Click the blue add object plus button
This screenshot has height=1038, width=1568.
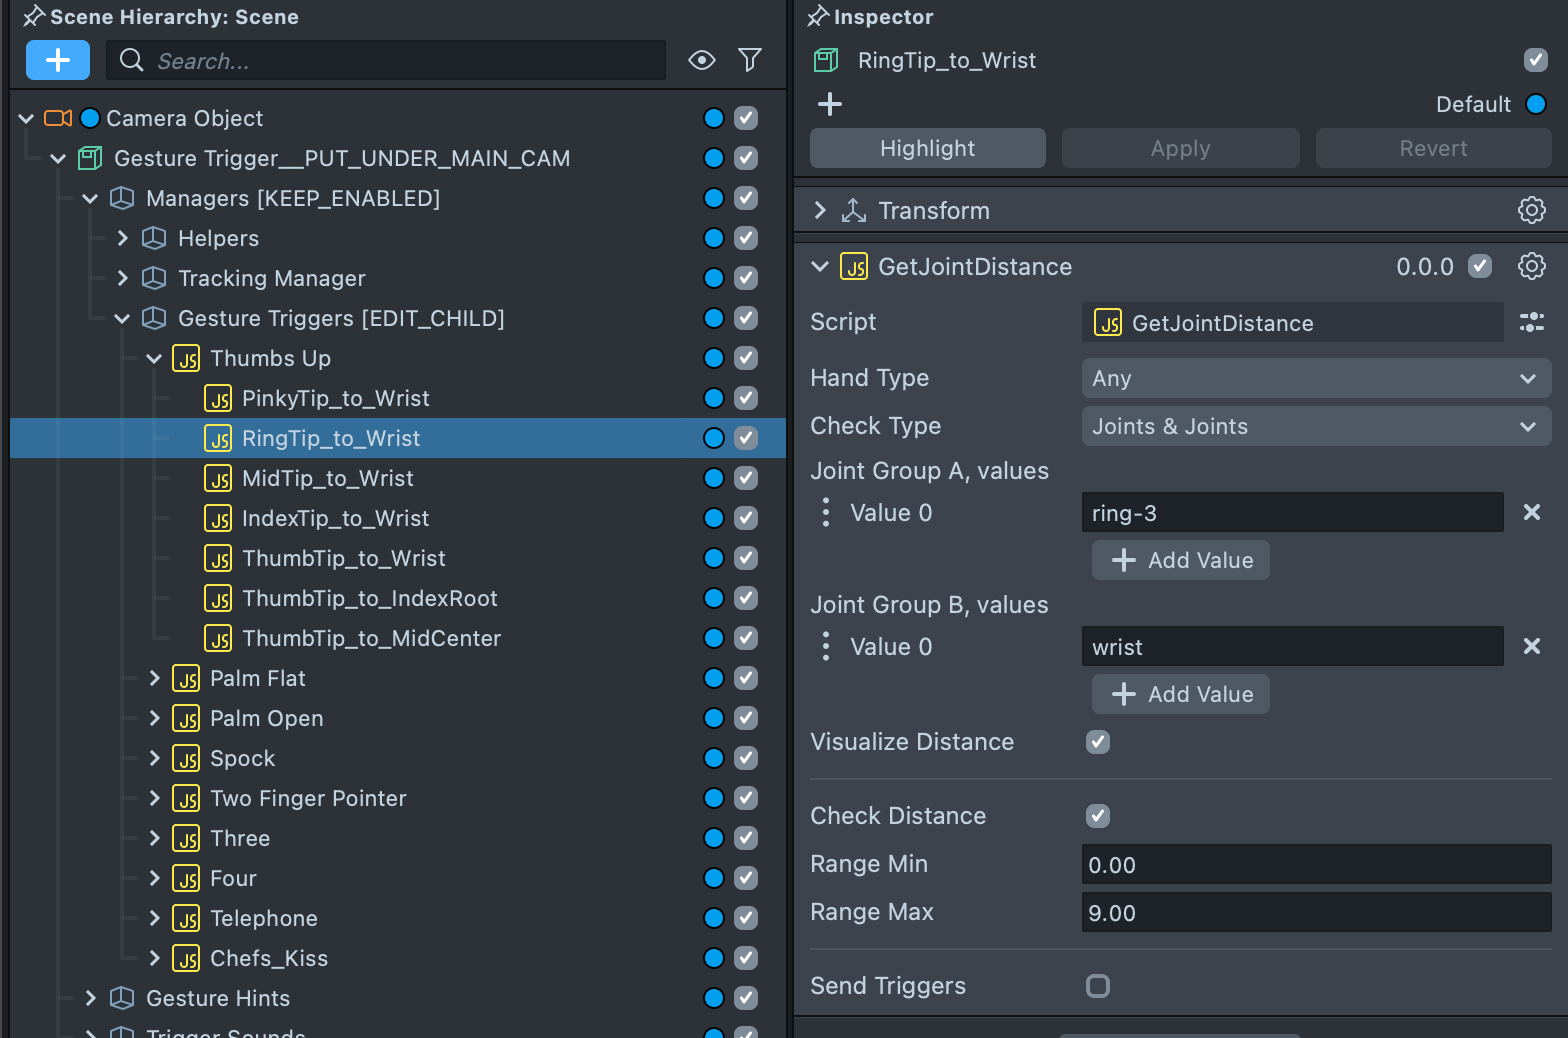point(58,60)
